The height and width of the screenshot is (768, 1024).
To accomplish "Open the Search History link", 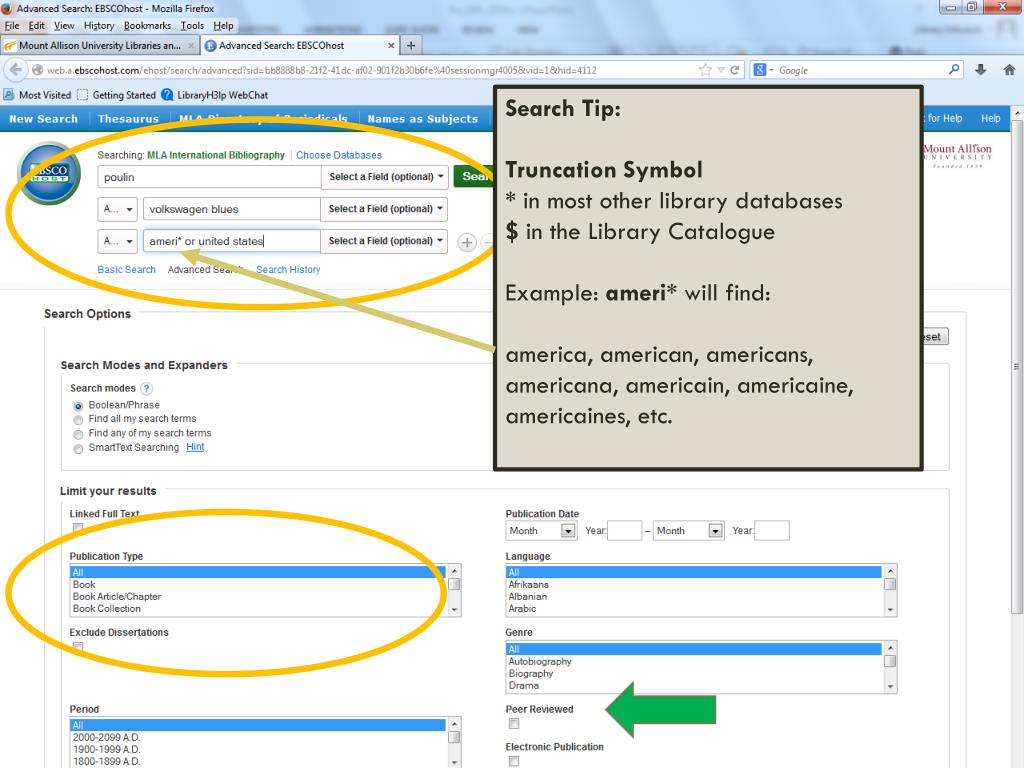I will [288, 270].
